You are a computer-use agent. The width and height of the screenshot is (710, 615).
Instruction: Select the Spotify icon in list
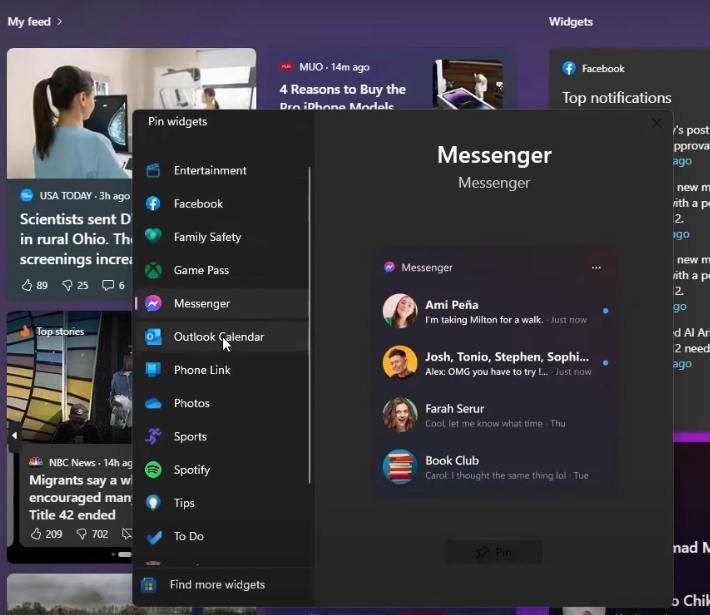[153, 470]
